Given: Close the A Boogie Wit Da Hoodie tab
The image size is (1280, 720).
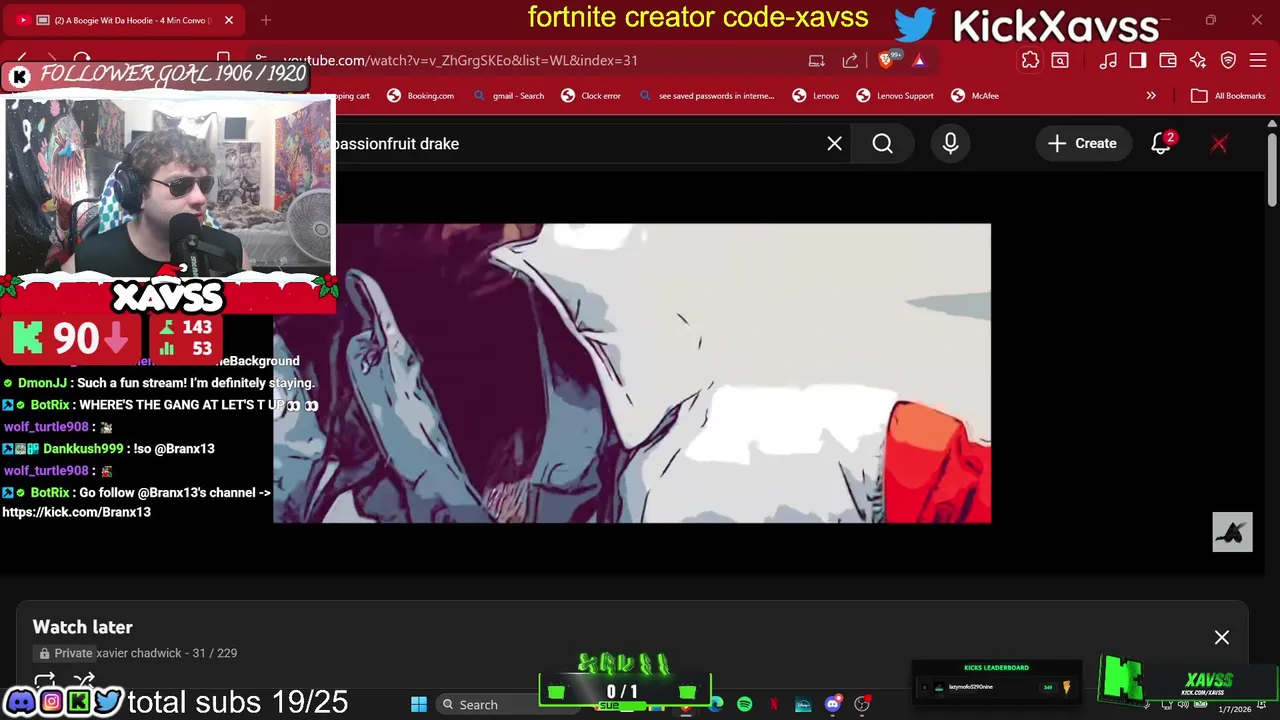Looking at the screenshot, I should pyautogui.click(x=228, y=20).
